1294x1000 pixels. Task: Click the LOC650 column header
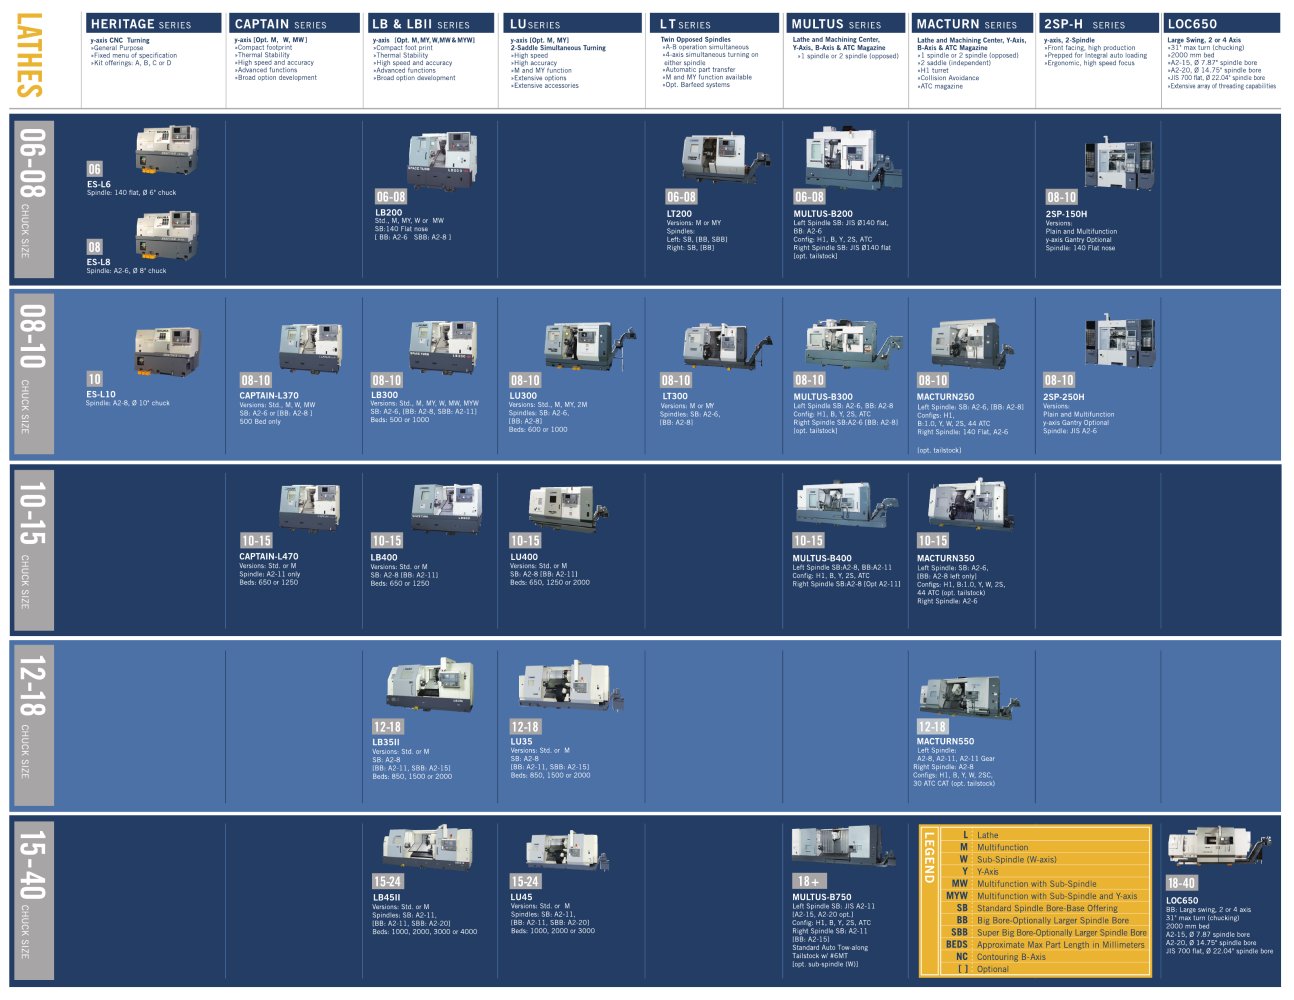(x=1222, y=23)
